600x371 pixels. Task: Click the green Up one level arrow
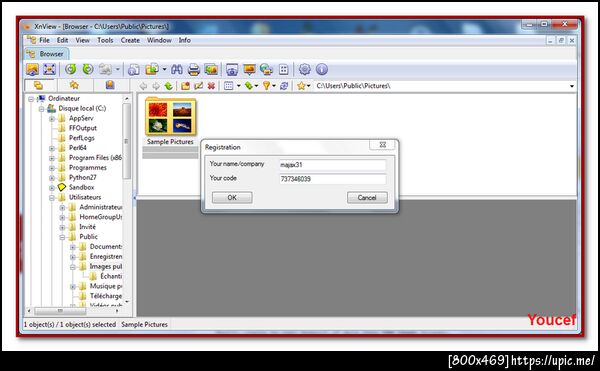pos(169,86)
